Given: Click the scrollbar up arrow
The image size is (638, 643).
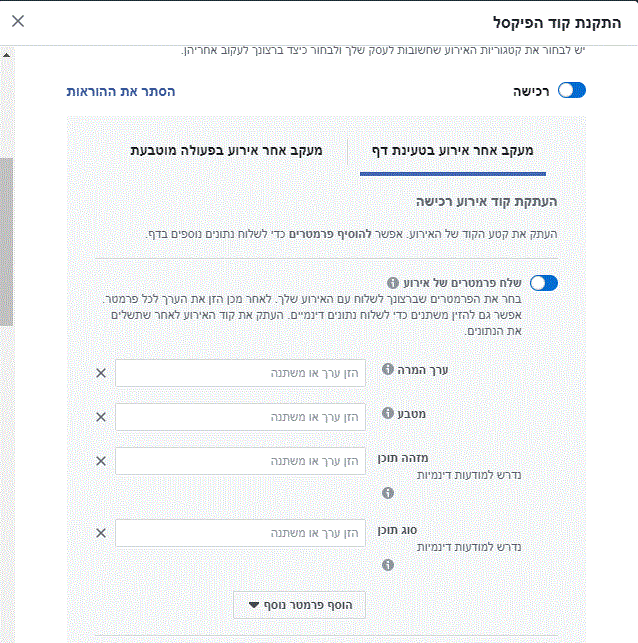Looking at the screenshot, I should coord(7,55).
